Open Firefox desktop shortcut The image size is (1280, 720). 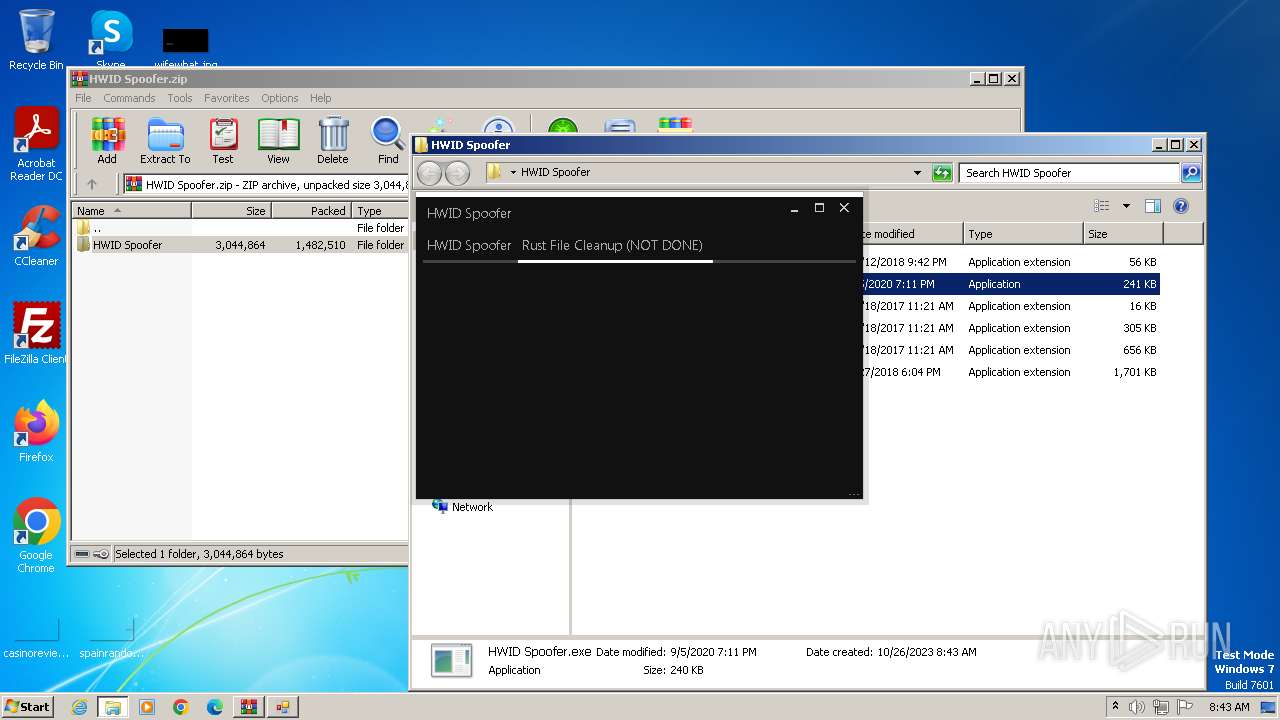point(36,432)
